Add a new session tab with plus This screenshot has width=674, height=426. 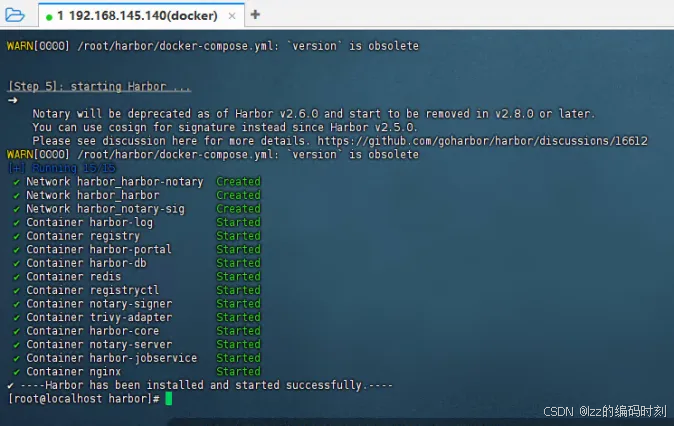pyautogui.click(x=255, y=15)
